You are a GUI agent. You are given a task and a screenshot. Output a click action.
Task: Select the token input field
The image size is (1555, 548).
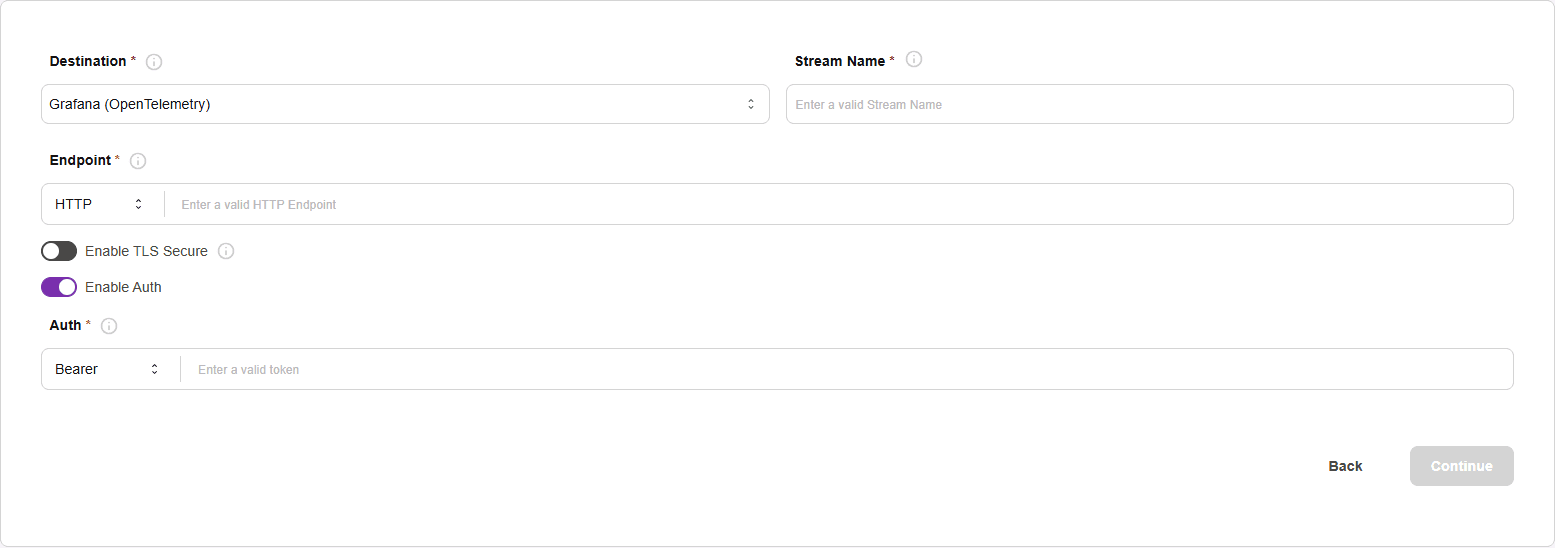(846, 369)
